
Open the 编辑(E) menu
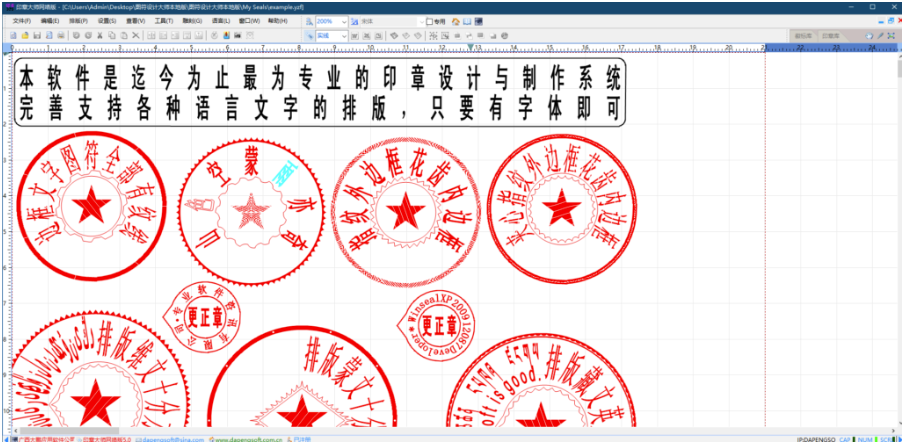pos(49,21)
